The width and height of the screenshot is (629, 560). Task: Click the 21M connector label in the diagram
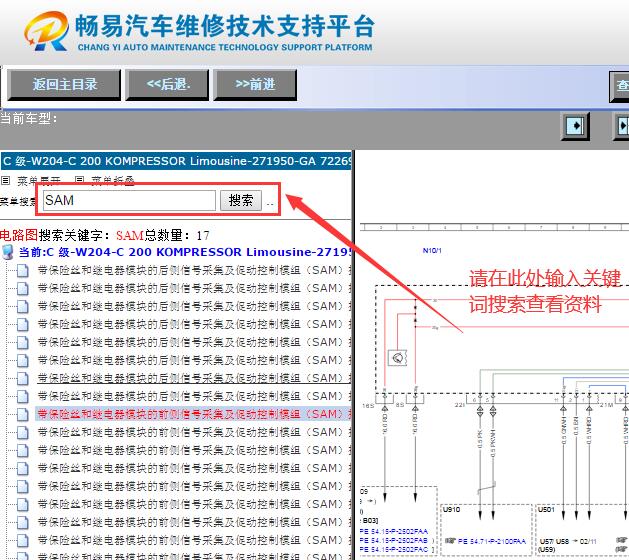coord(607,405)
